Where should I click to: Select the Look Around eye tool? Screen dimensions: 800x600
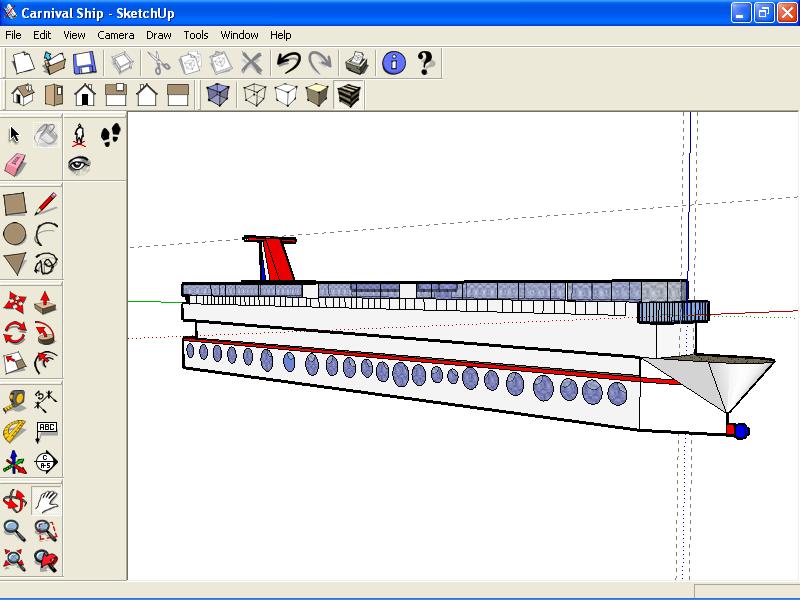point(79,164)
